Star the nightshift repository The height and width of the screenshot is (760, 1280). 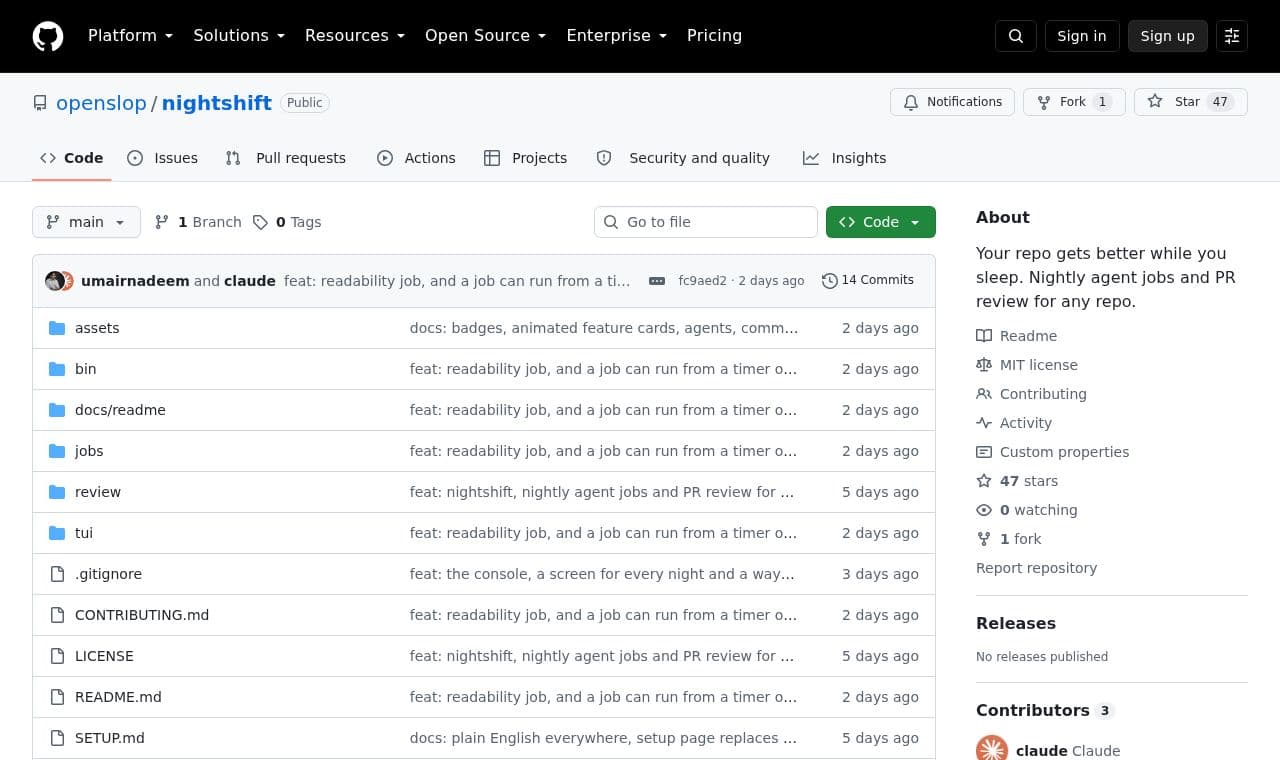1191,102
